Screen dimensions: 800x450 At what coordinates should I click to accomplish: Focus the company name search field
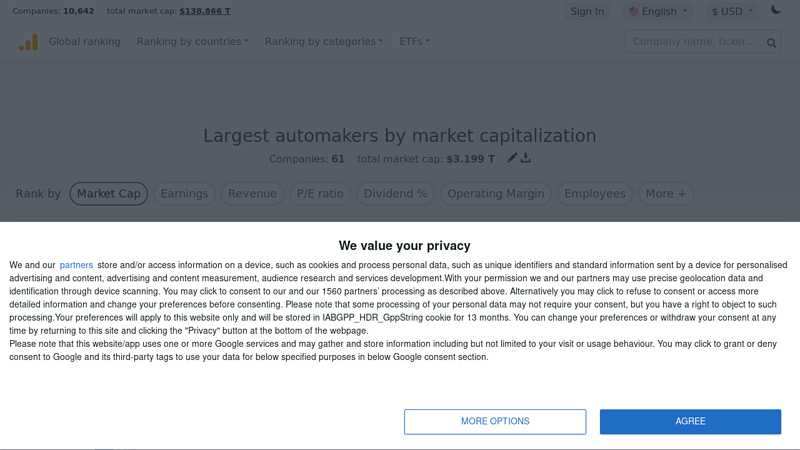pos(693,42)
